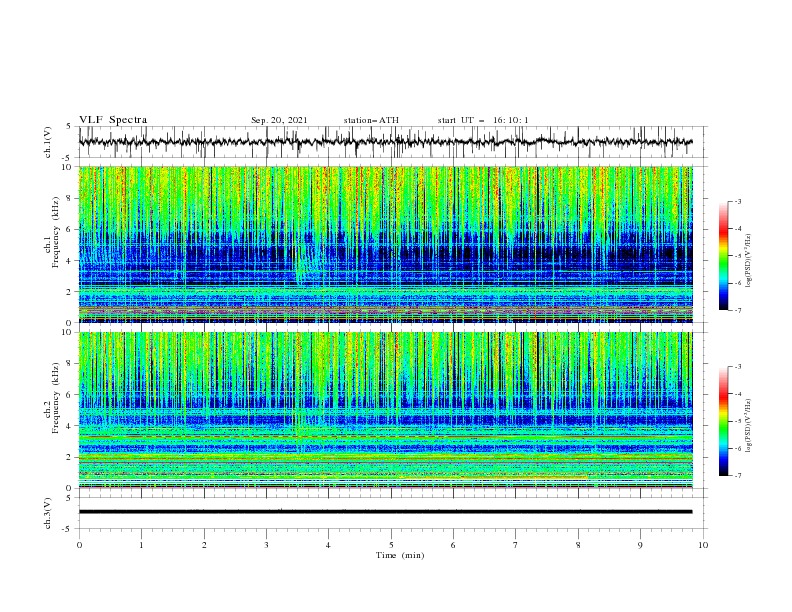This screenshot has height=612, width=792.
Task: Click the time axis tick label '0'
Action: (x=79, y=545)
